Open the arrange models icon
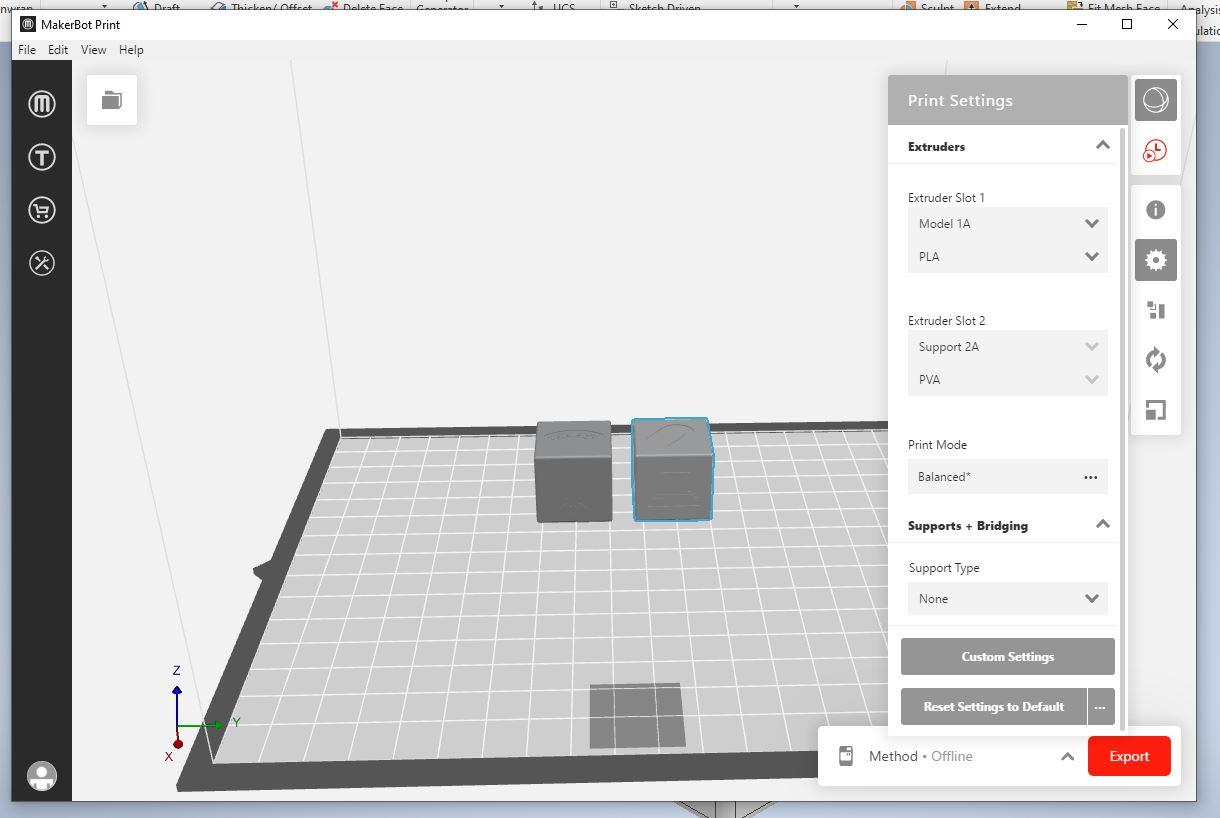Viewport: 1220px width, 818px height. 1155,310
